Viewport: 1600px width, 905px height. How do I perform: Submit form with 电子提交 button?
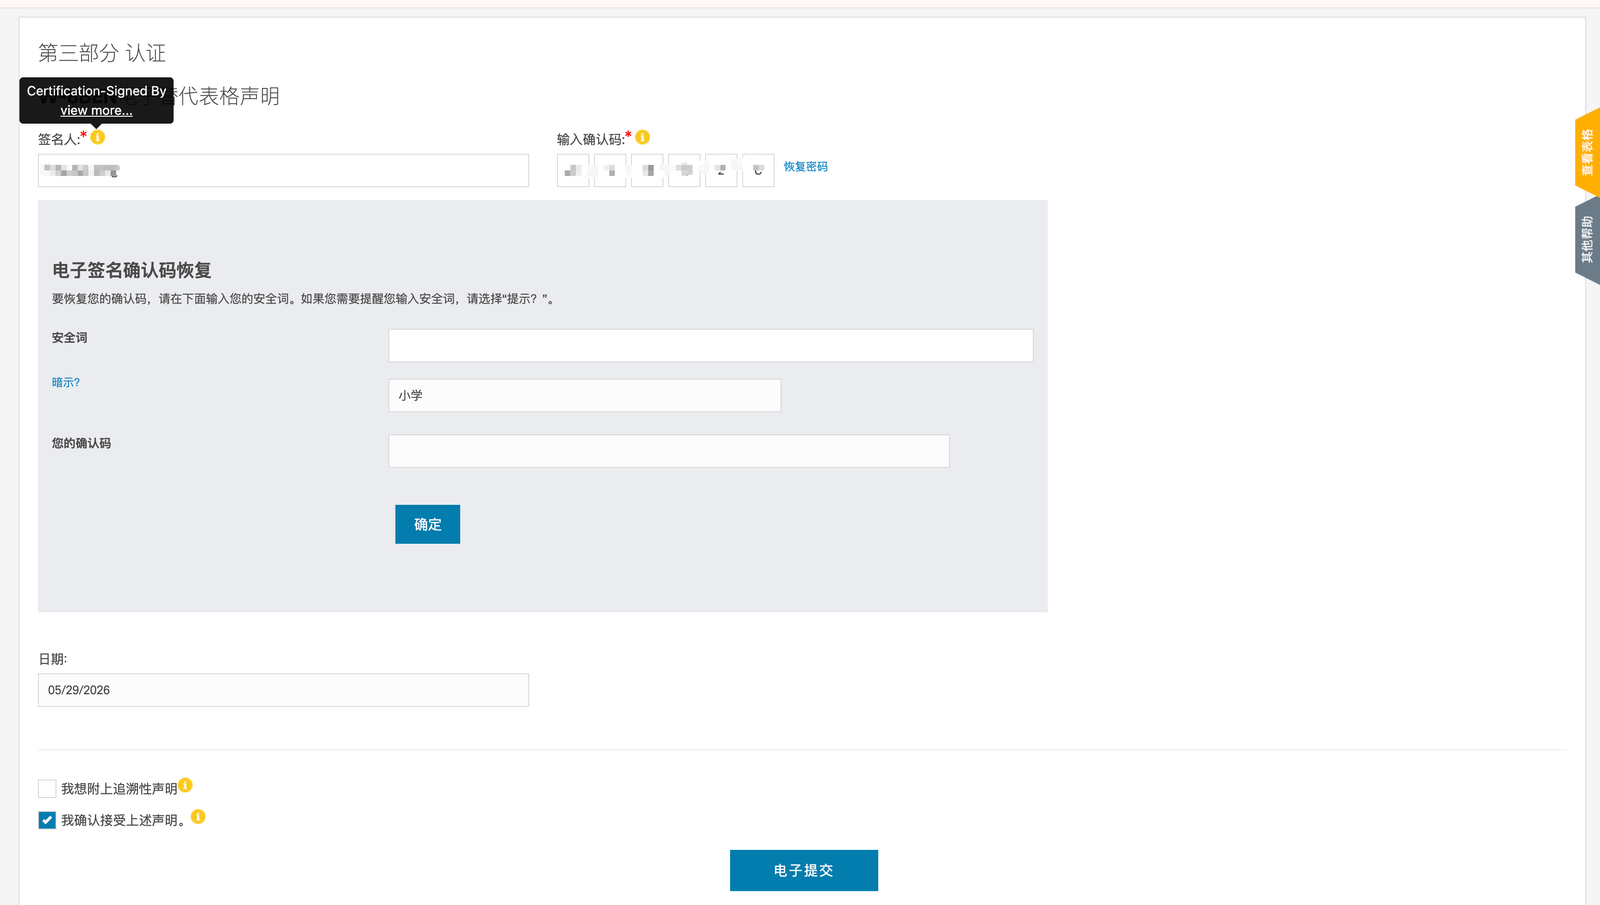pyautogui.click(x=804, y=870)
